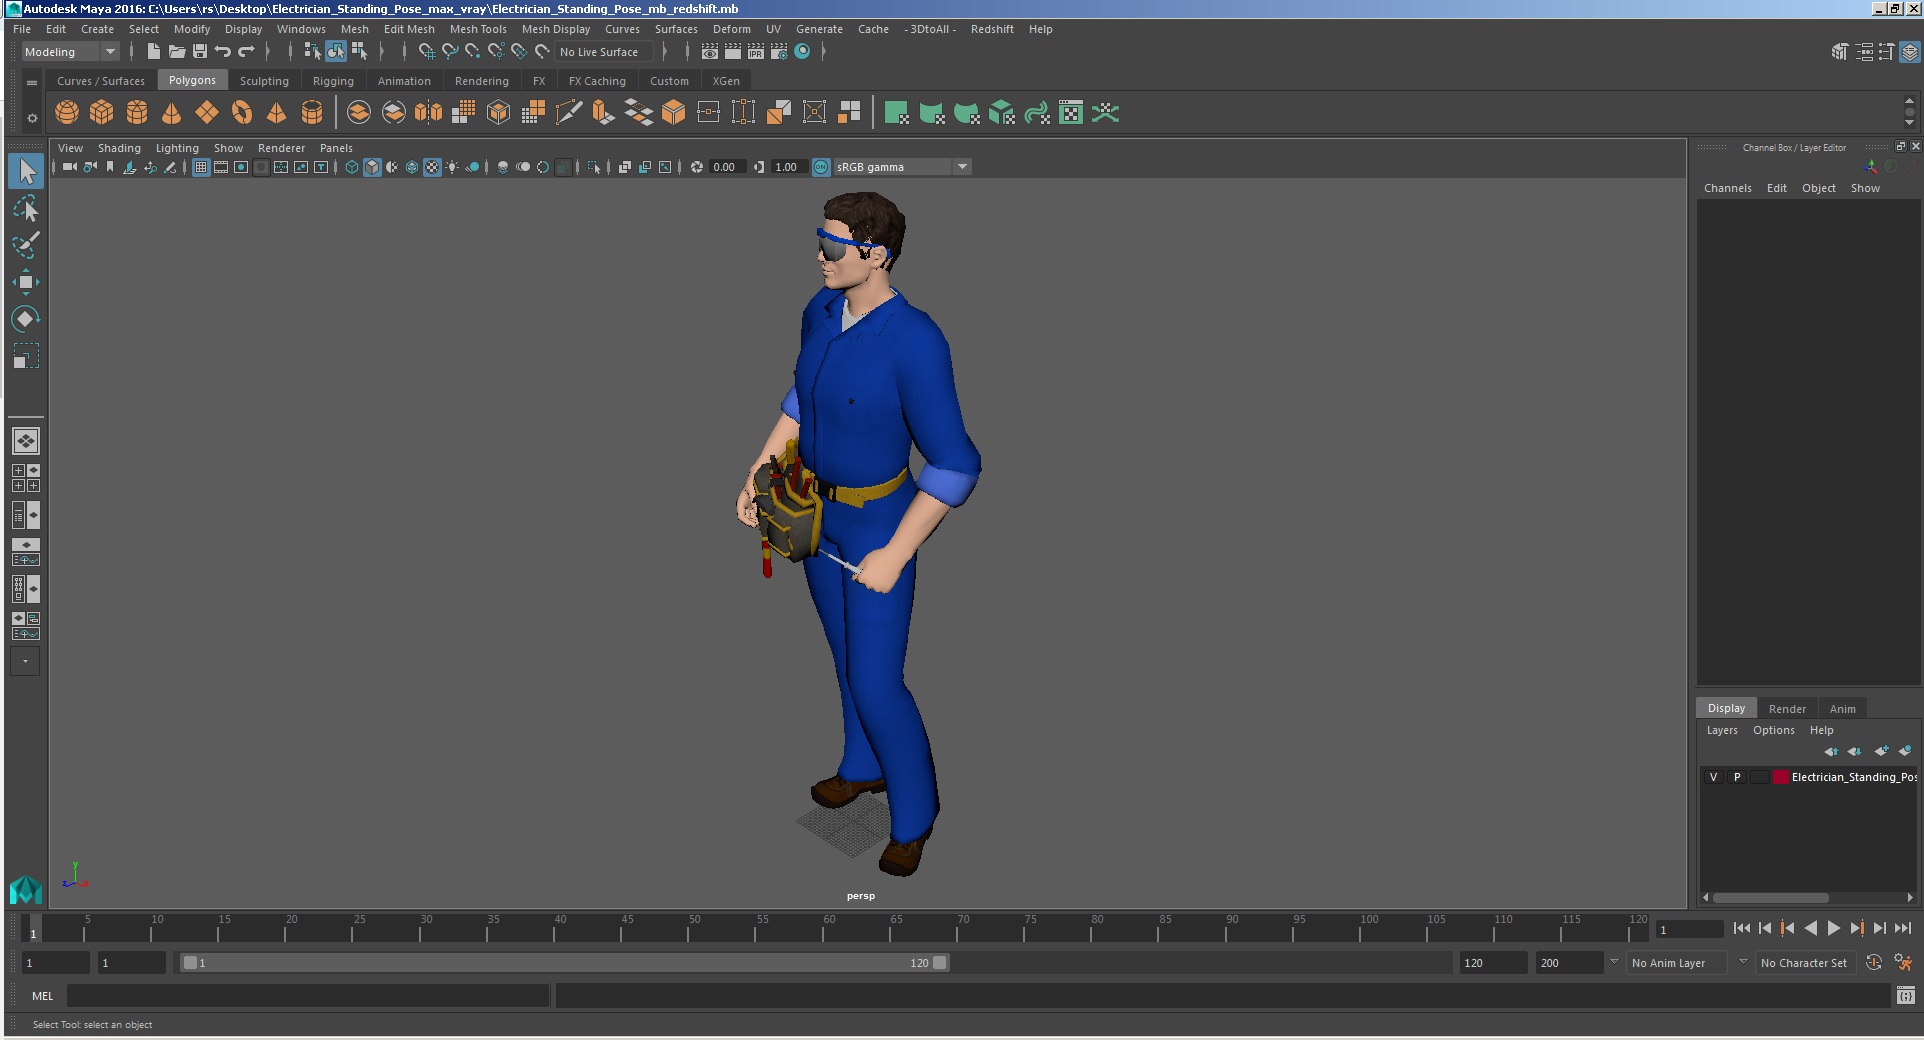Select the Polygon Sphere shelf icon

tap(67, 113)
